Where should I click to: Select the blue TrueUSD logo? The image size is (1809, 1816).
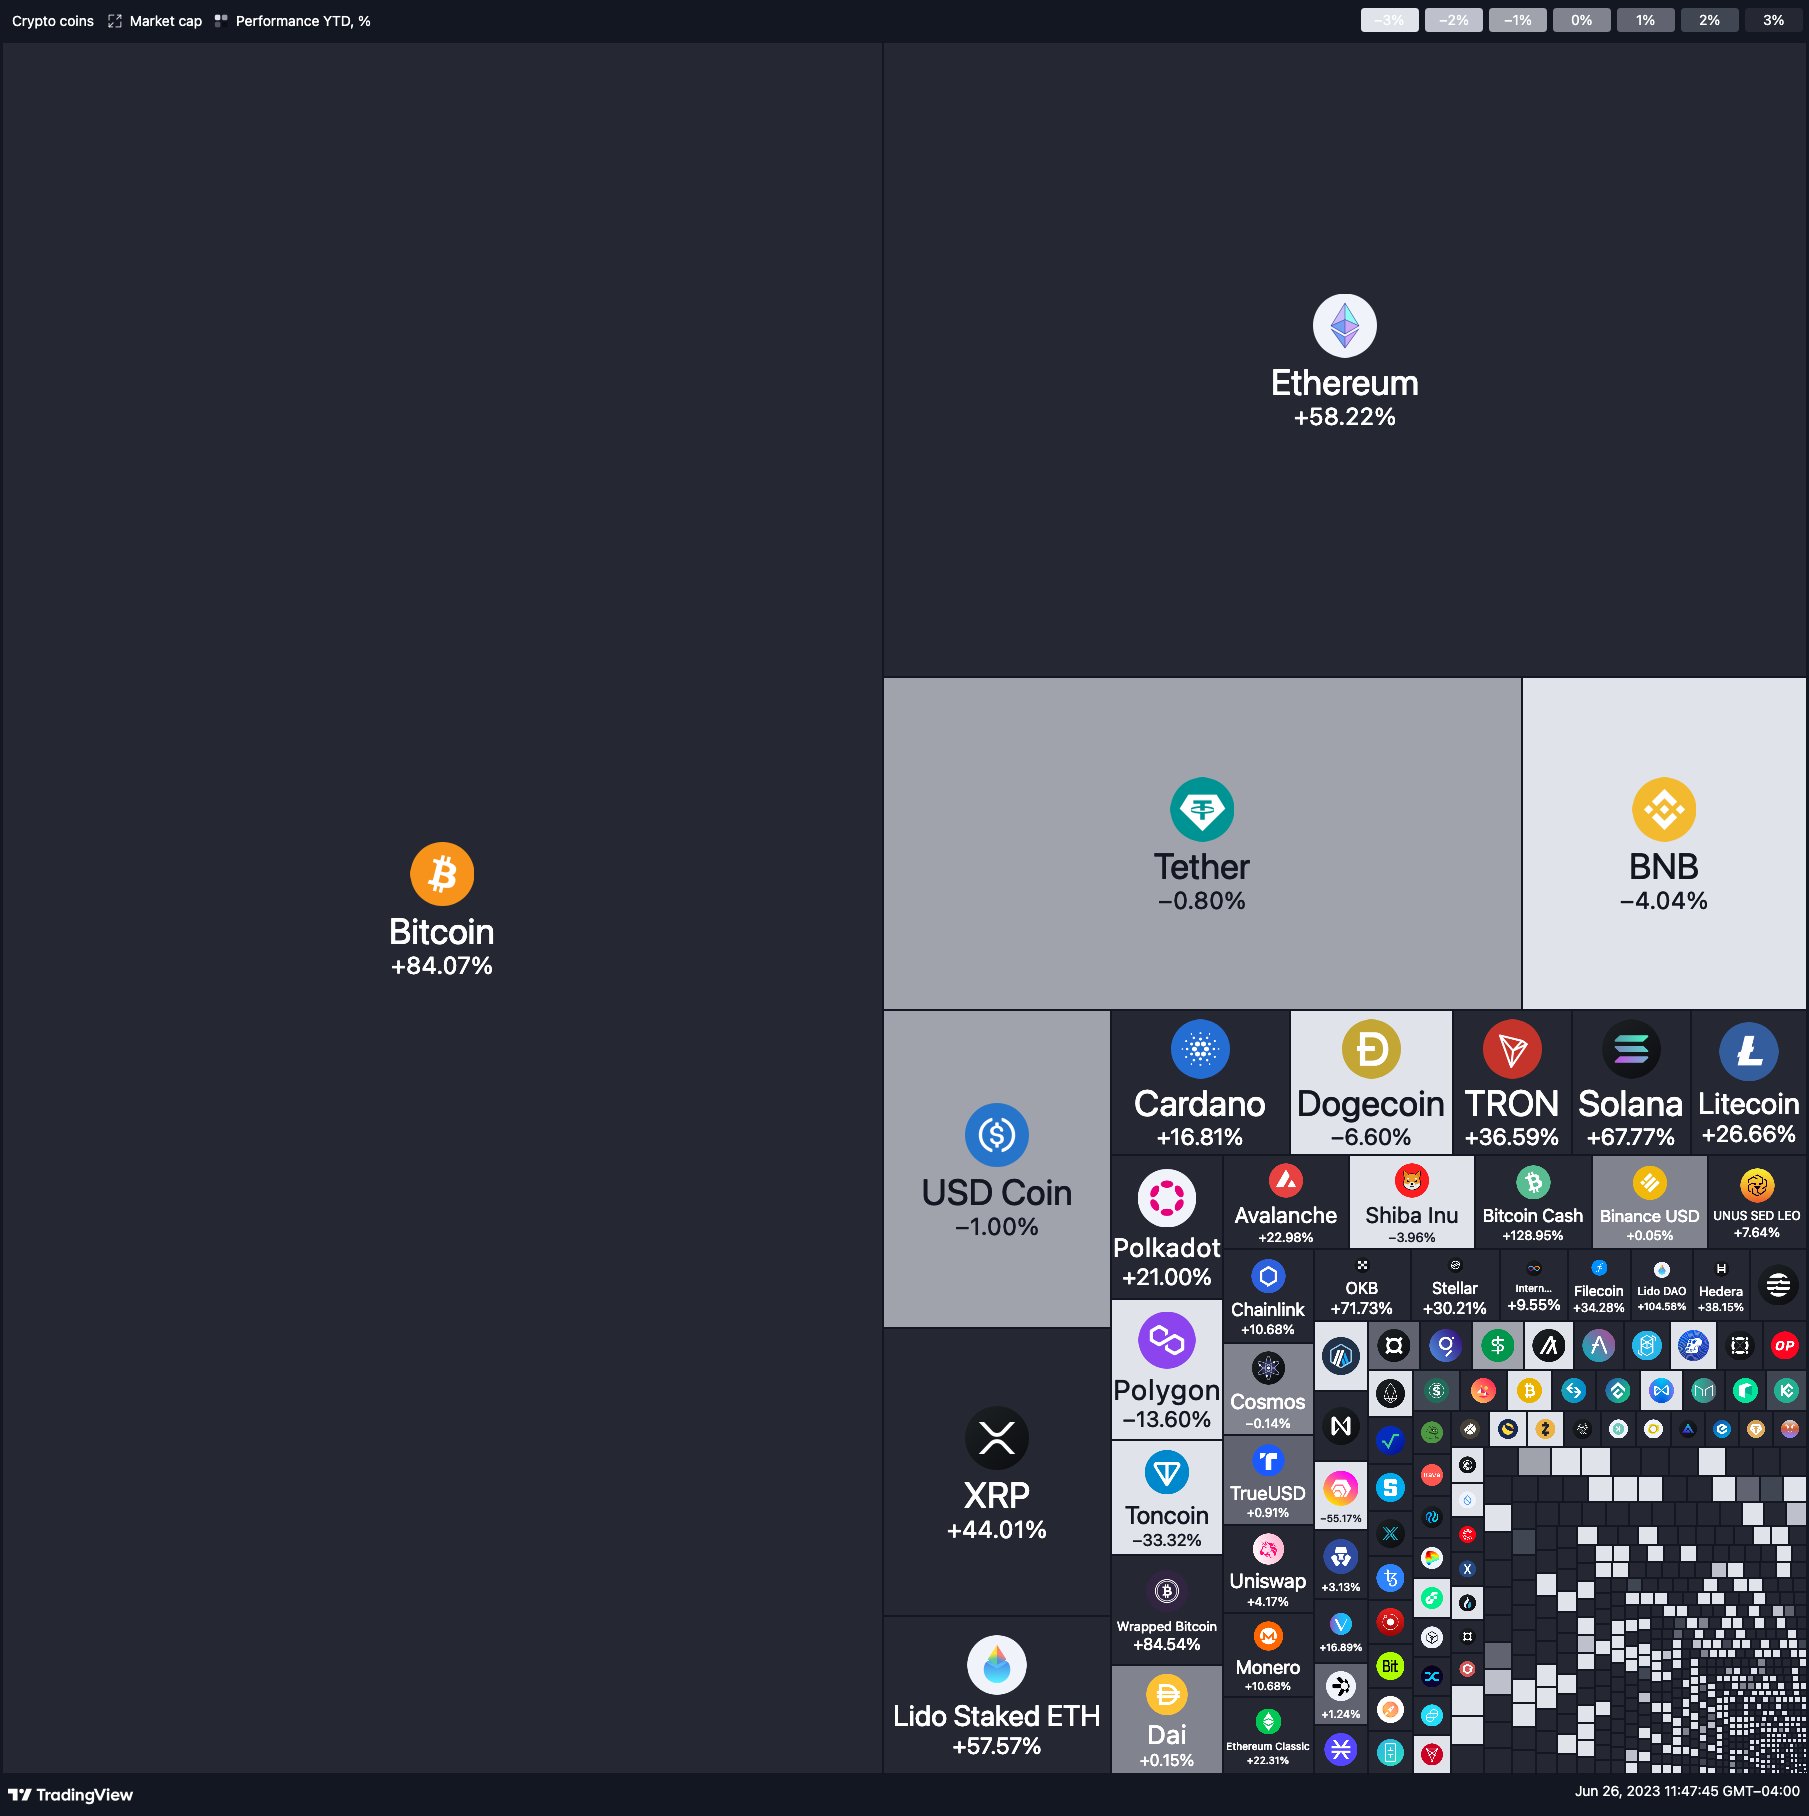tap(1268, 1461)
